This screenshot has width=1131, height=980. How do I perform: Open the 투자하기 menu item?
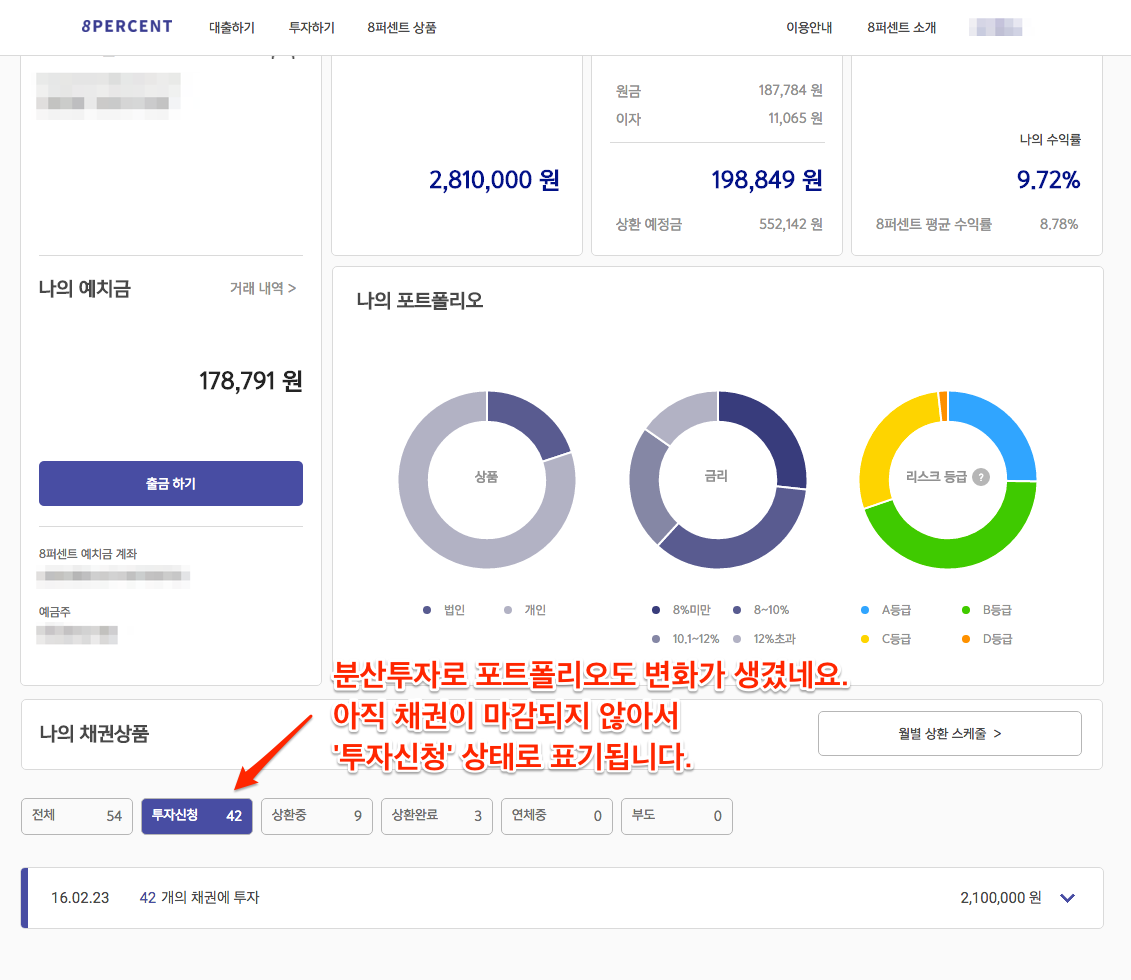click(x=310, y=27)
